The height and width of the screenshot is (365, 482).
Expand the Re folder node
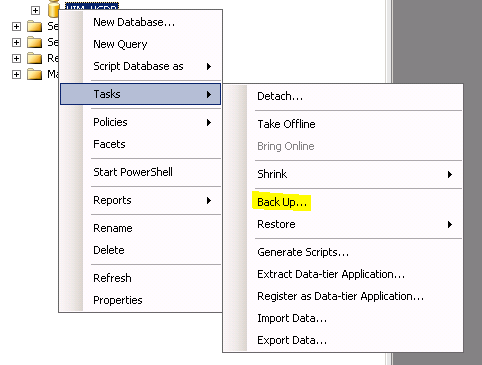point(16,58)
